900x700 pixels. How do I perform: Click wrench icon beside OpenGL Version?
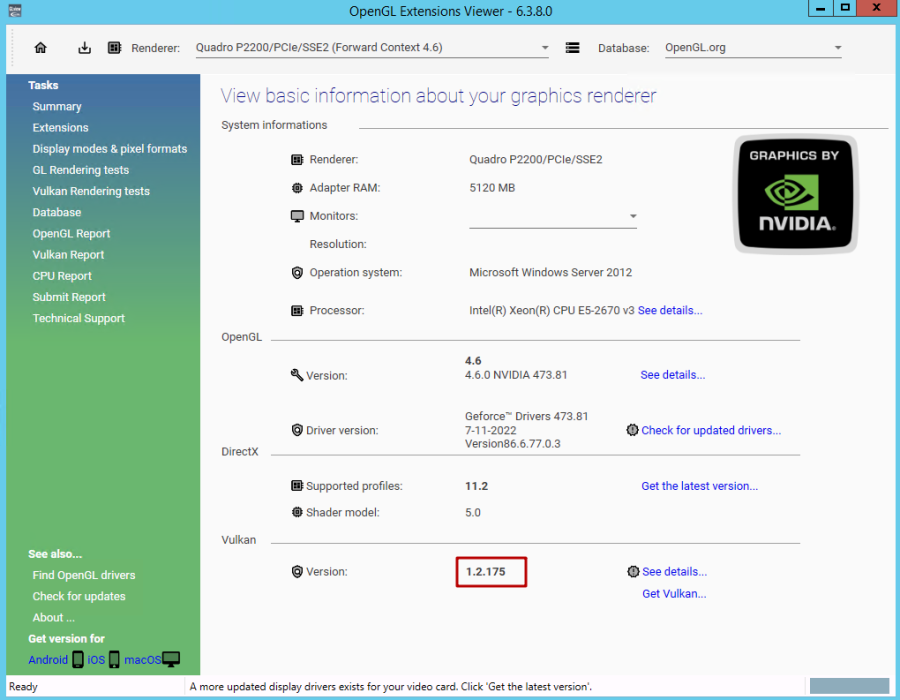(x=297, y=375)
